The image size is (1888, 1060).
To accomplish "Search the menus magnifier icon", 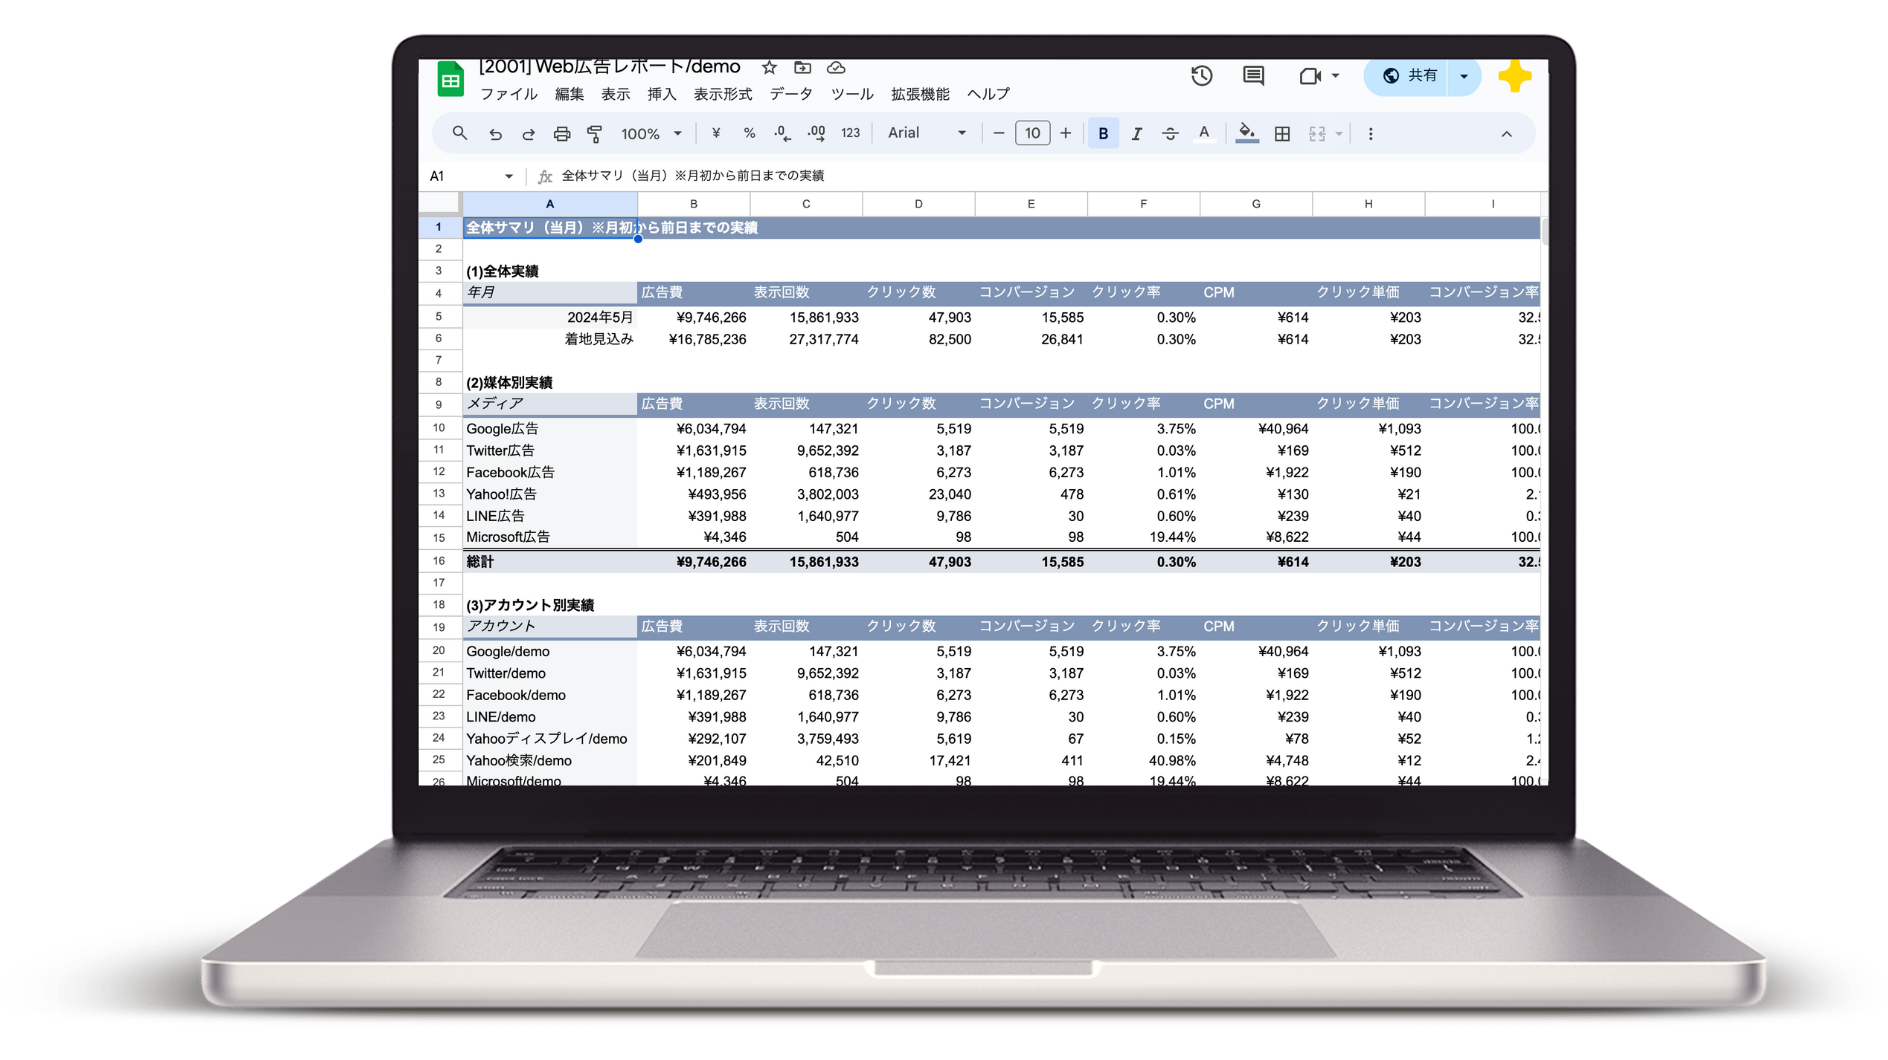I will [459, 133].
